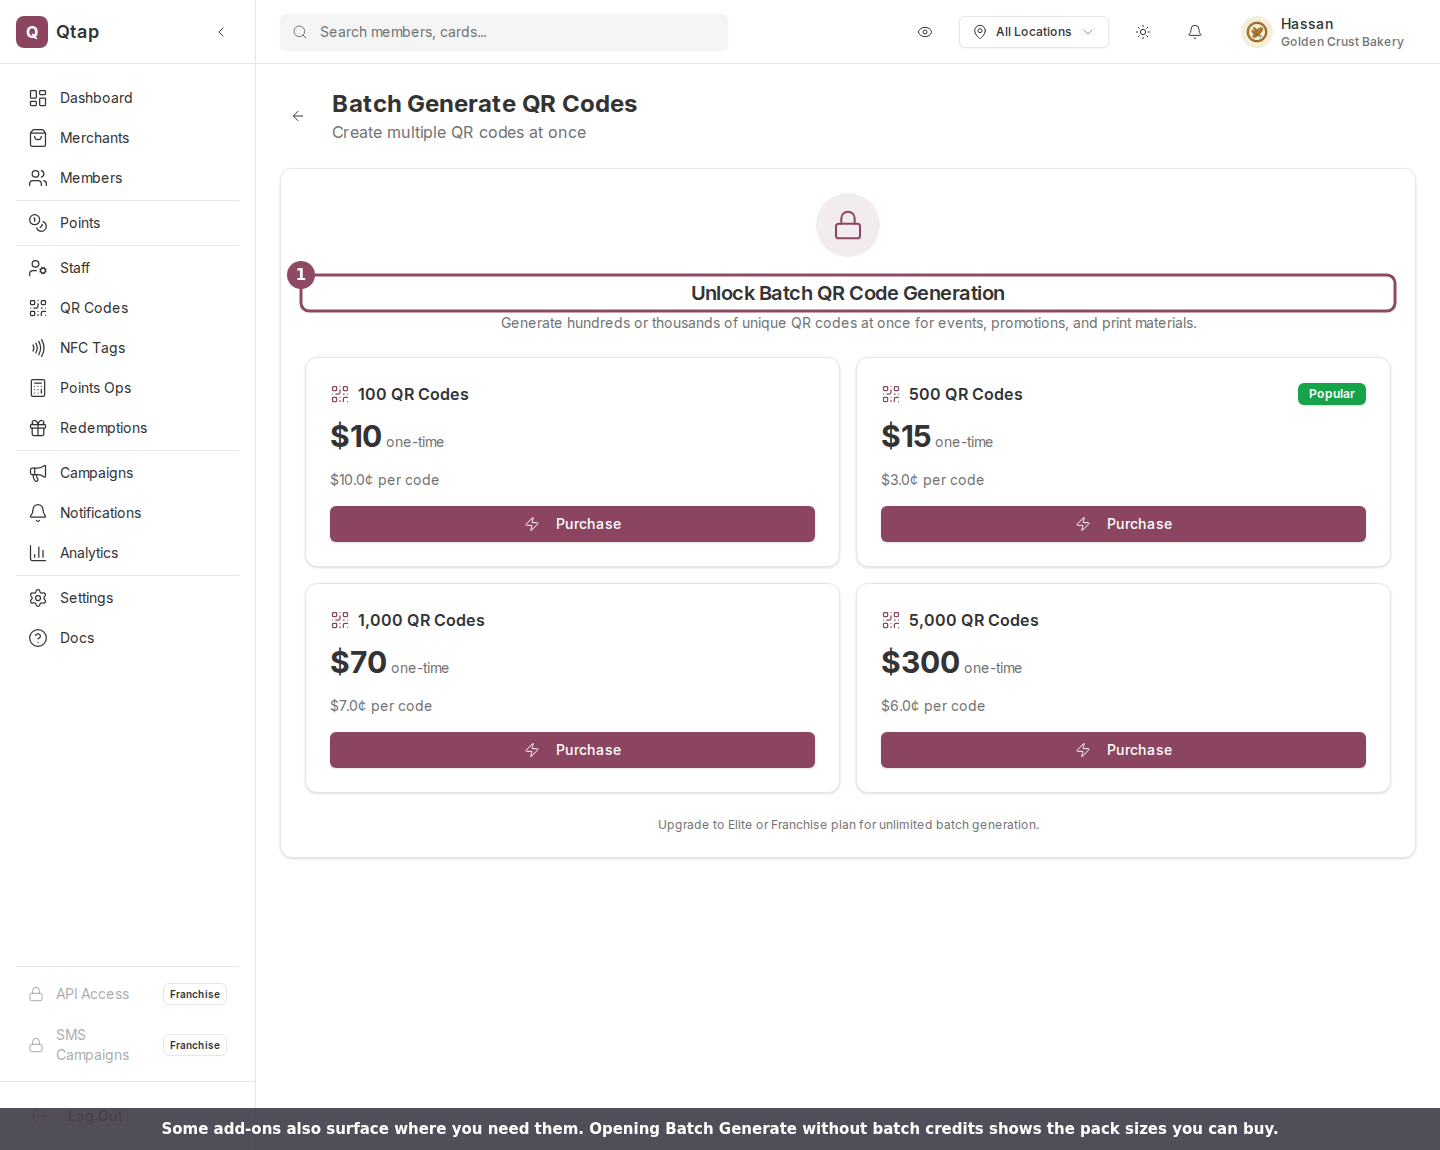Click the Settings gear icon
This screenshot has width=1440, height=1150.
tap(38, 598)
